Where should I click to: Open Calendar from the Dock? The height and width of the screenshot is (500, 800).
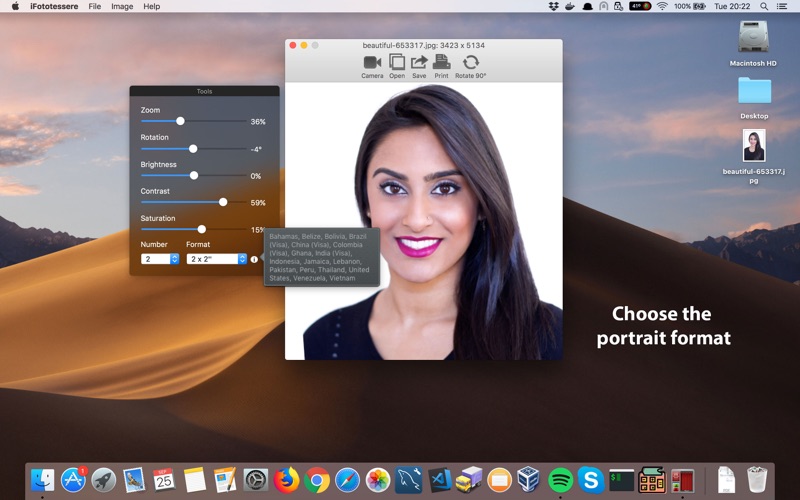(x=164, y=480)
